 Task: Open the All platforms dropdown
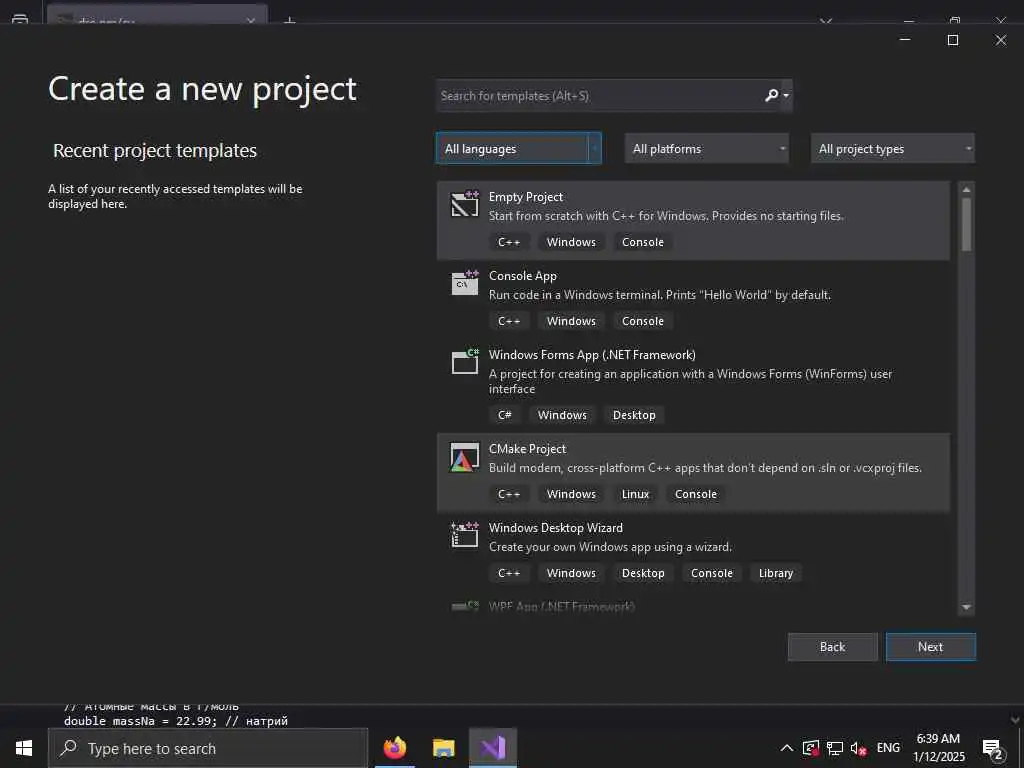click(707, 149)
